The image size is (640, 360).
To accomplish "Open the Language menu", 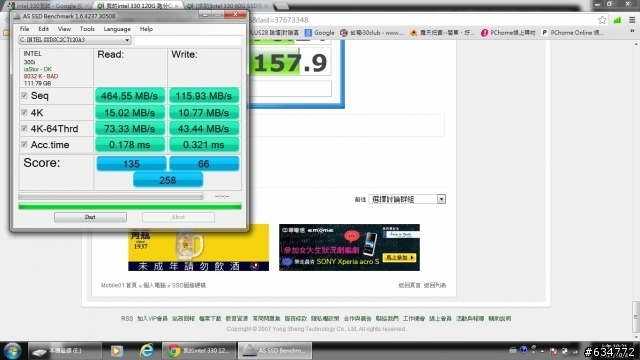I will pyautogui.click(x=117, y=29).
